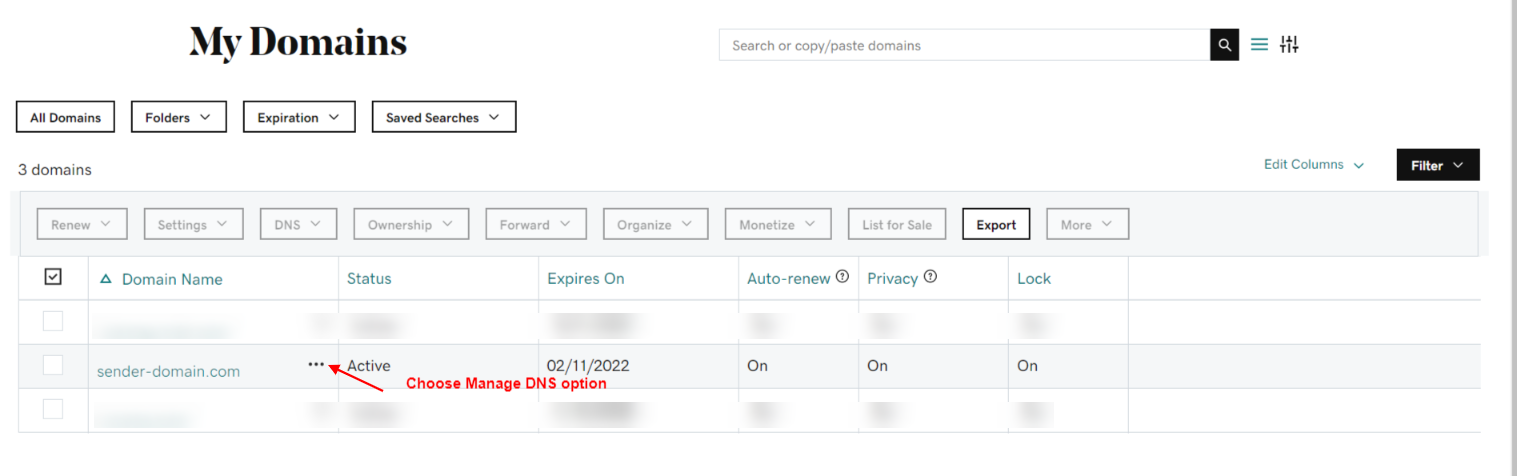Click the Export button

(996, 225)
